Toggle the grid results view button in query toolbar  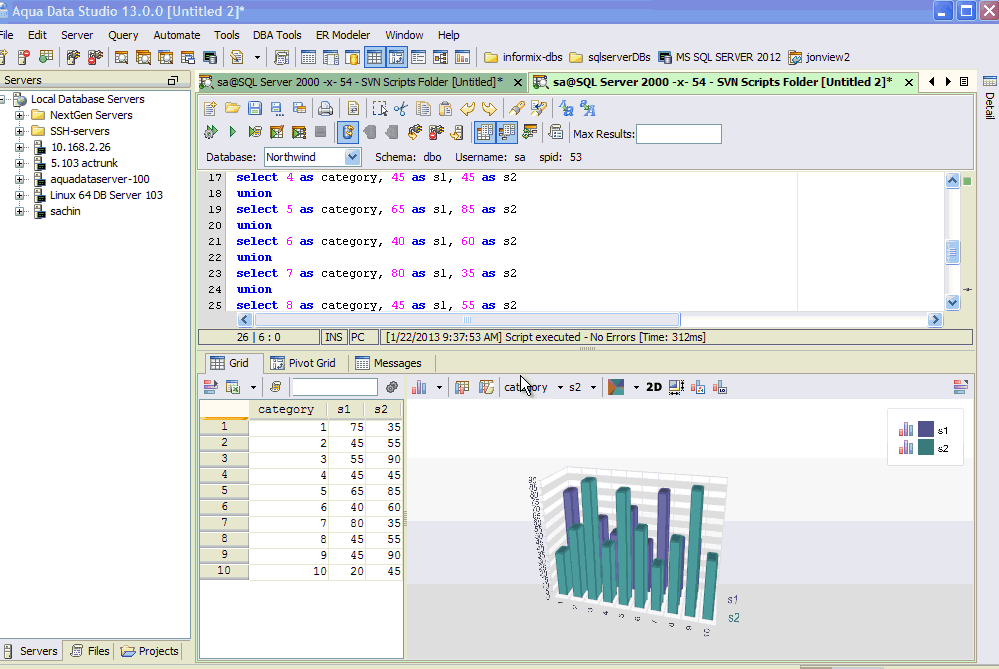484,132
